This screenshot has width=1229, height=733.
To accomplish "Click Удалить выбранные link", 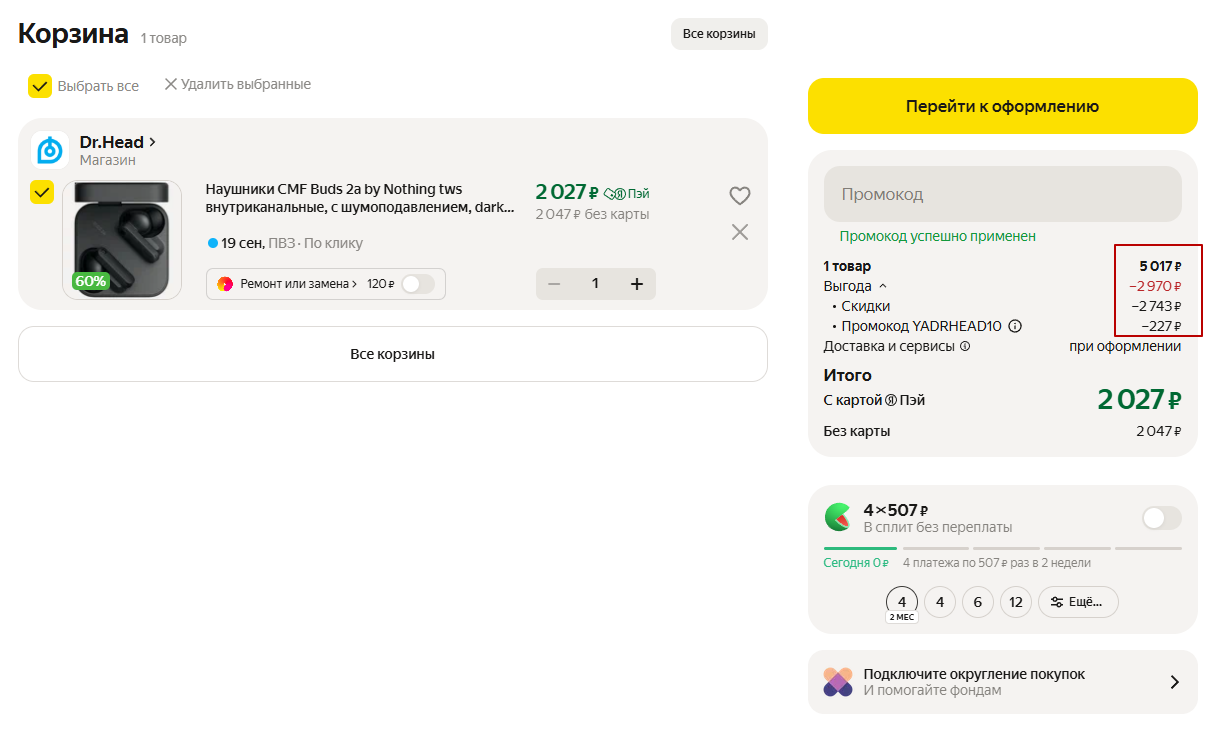I will 237,85.
